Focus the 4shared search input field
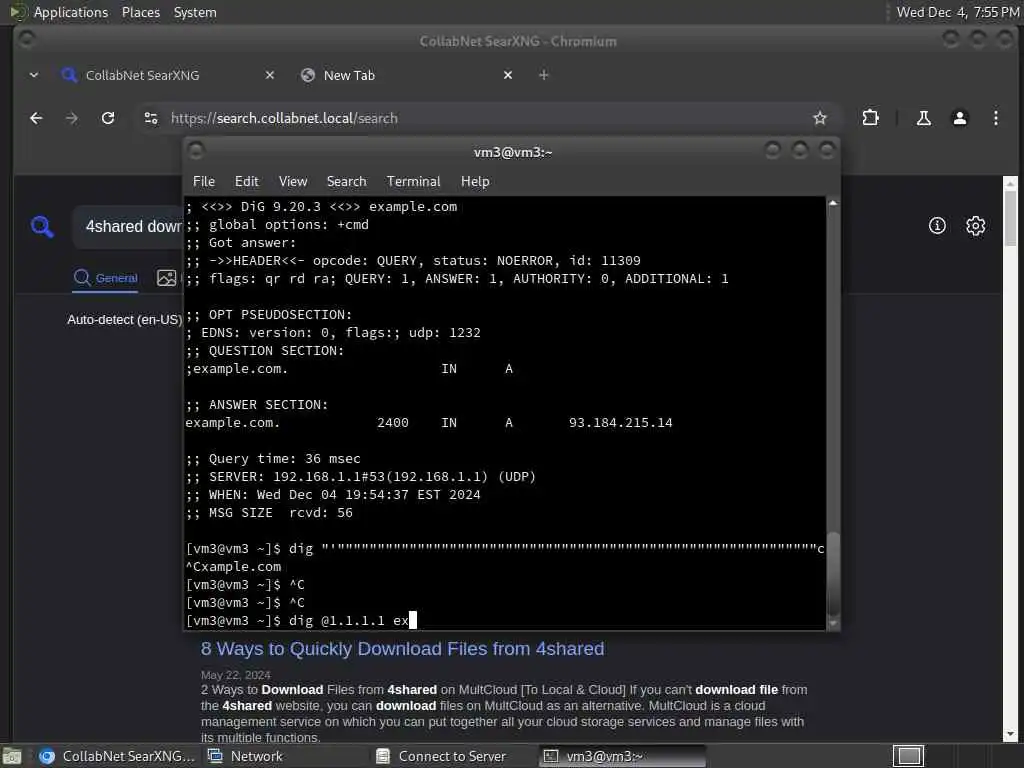This screenshot has height=768, width=1024. (x=129, y=227)
